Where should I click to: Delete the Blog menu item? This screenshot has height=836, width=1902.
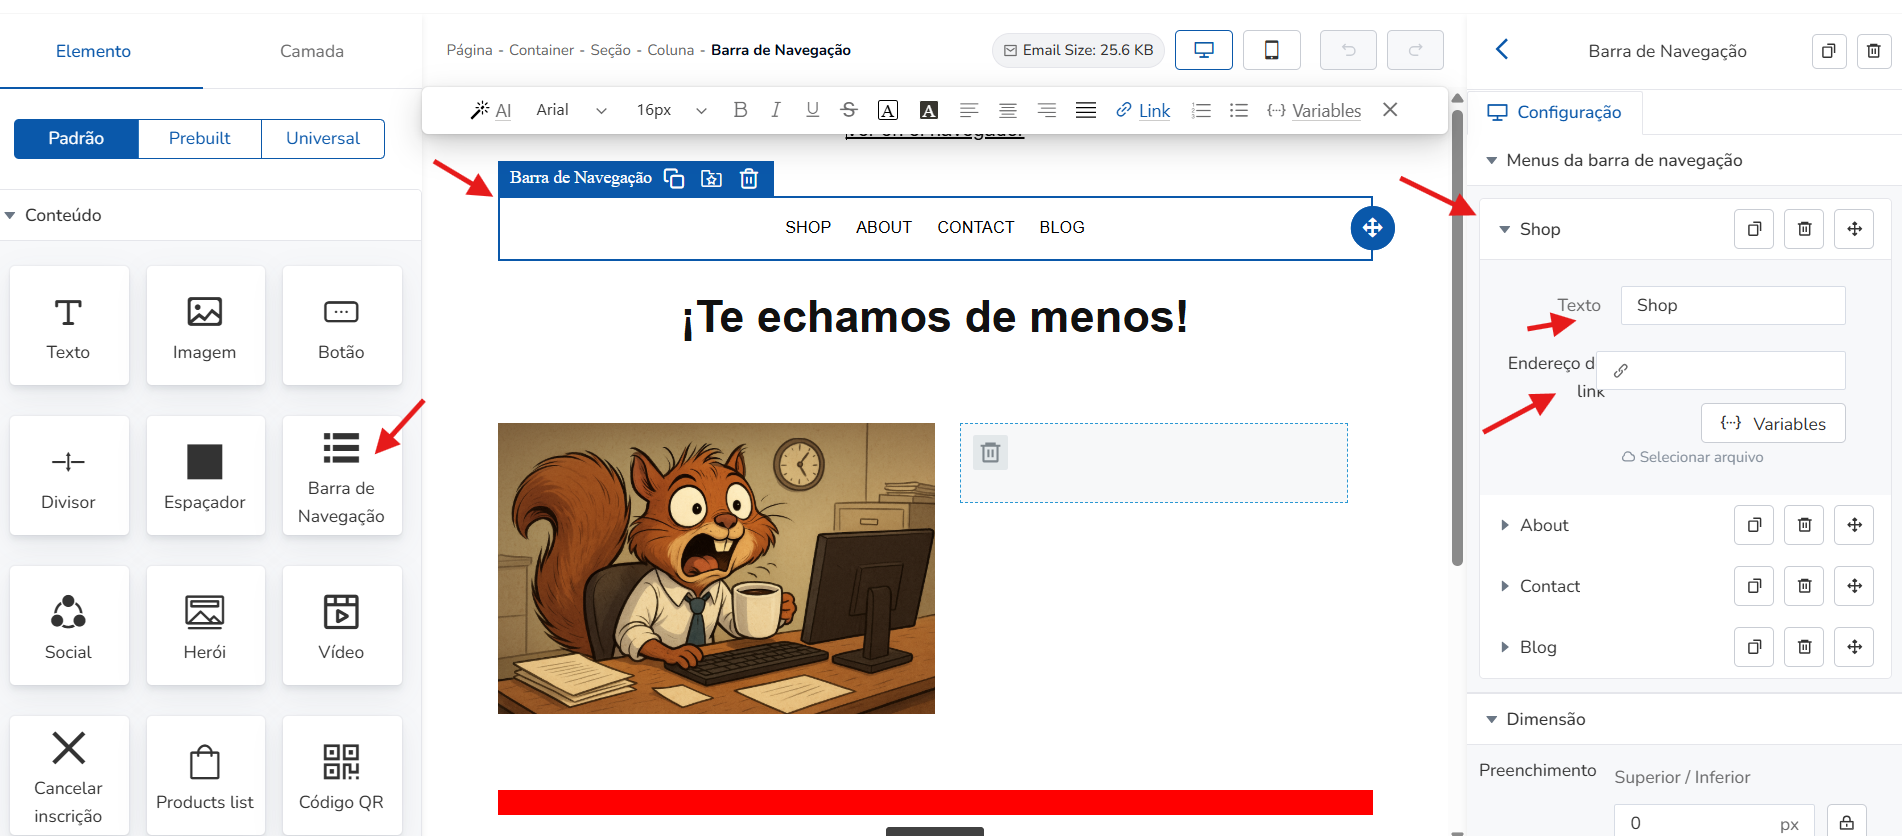click(x=1804, y=647)
